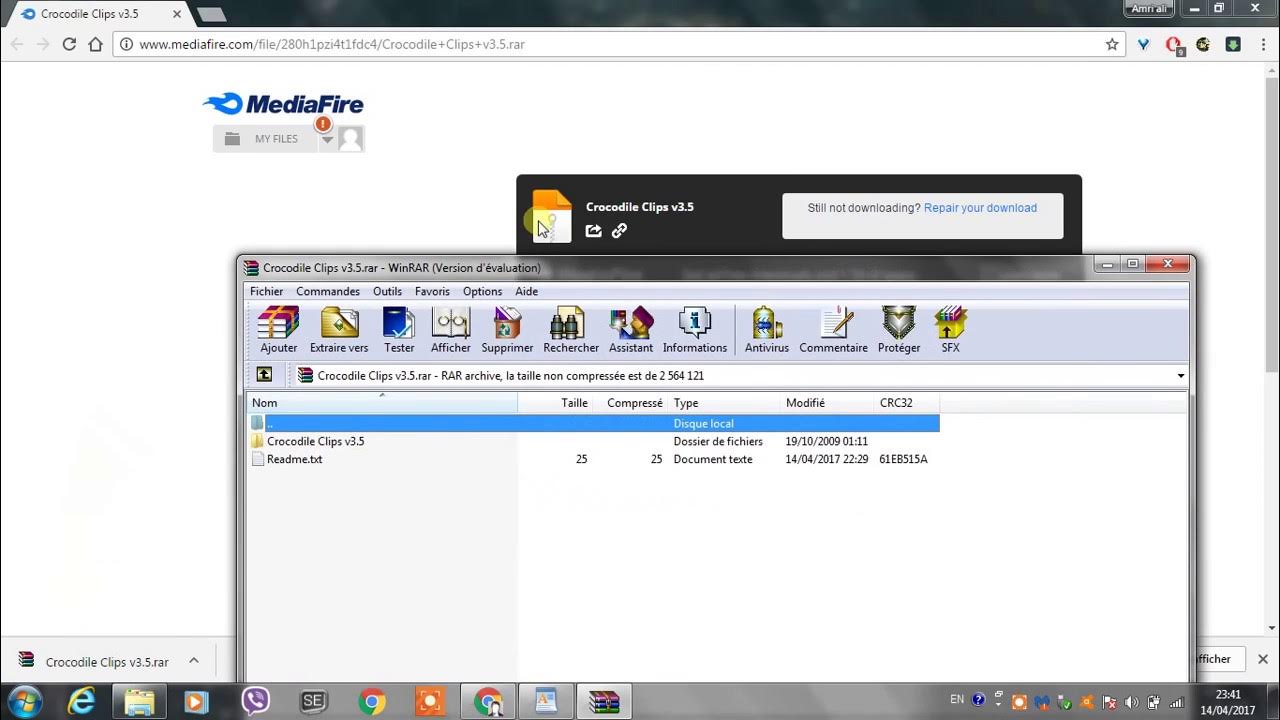Open the Fichier menu

coord(267,291)
